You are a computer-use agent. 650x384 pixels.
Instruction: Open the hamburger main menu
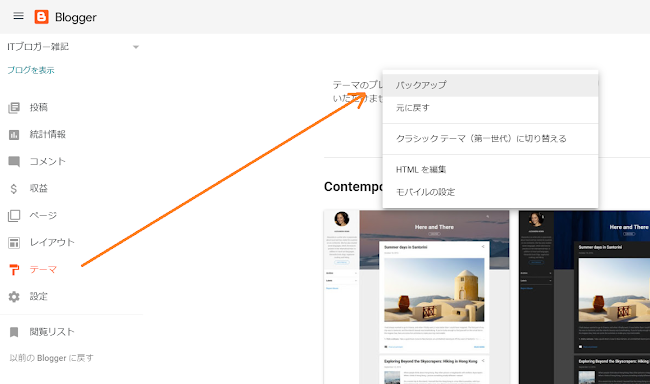(18, 16)
